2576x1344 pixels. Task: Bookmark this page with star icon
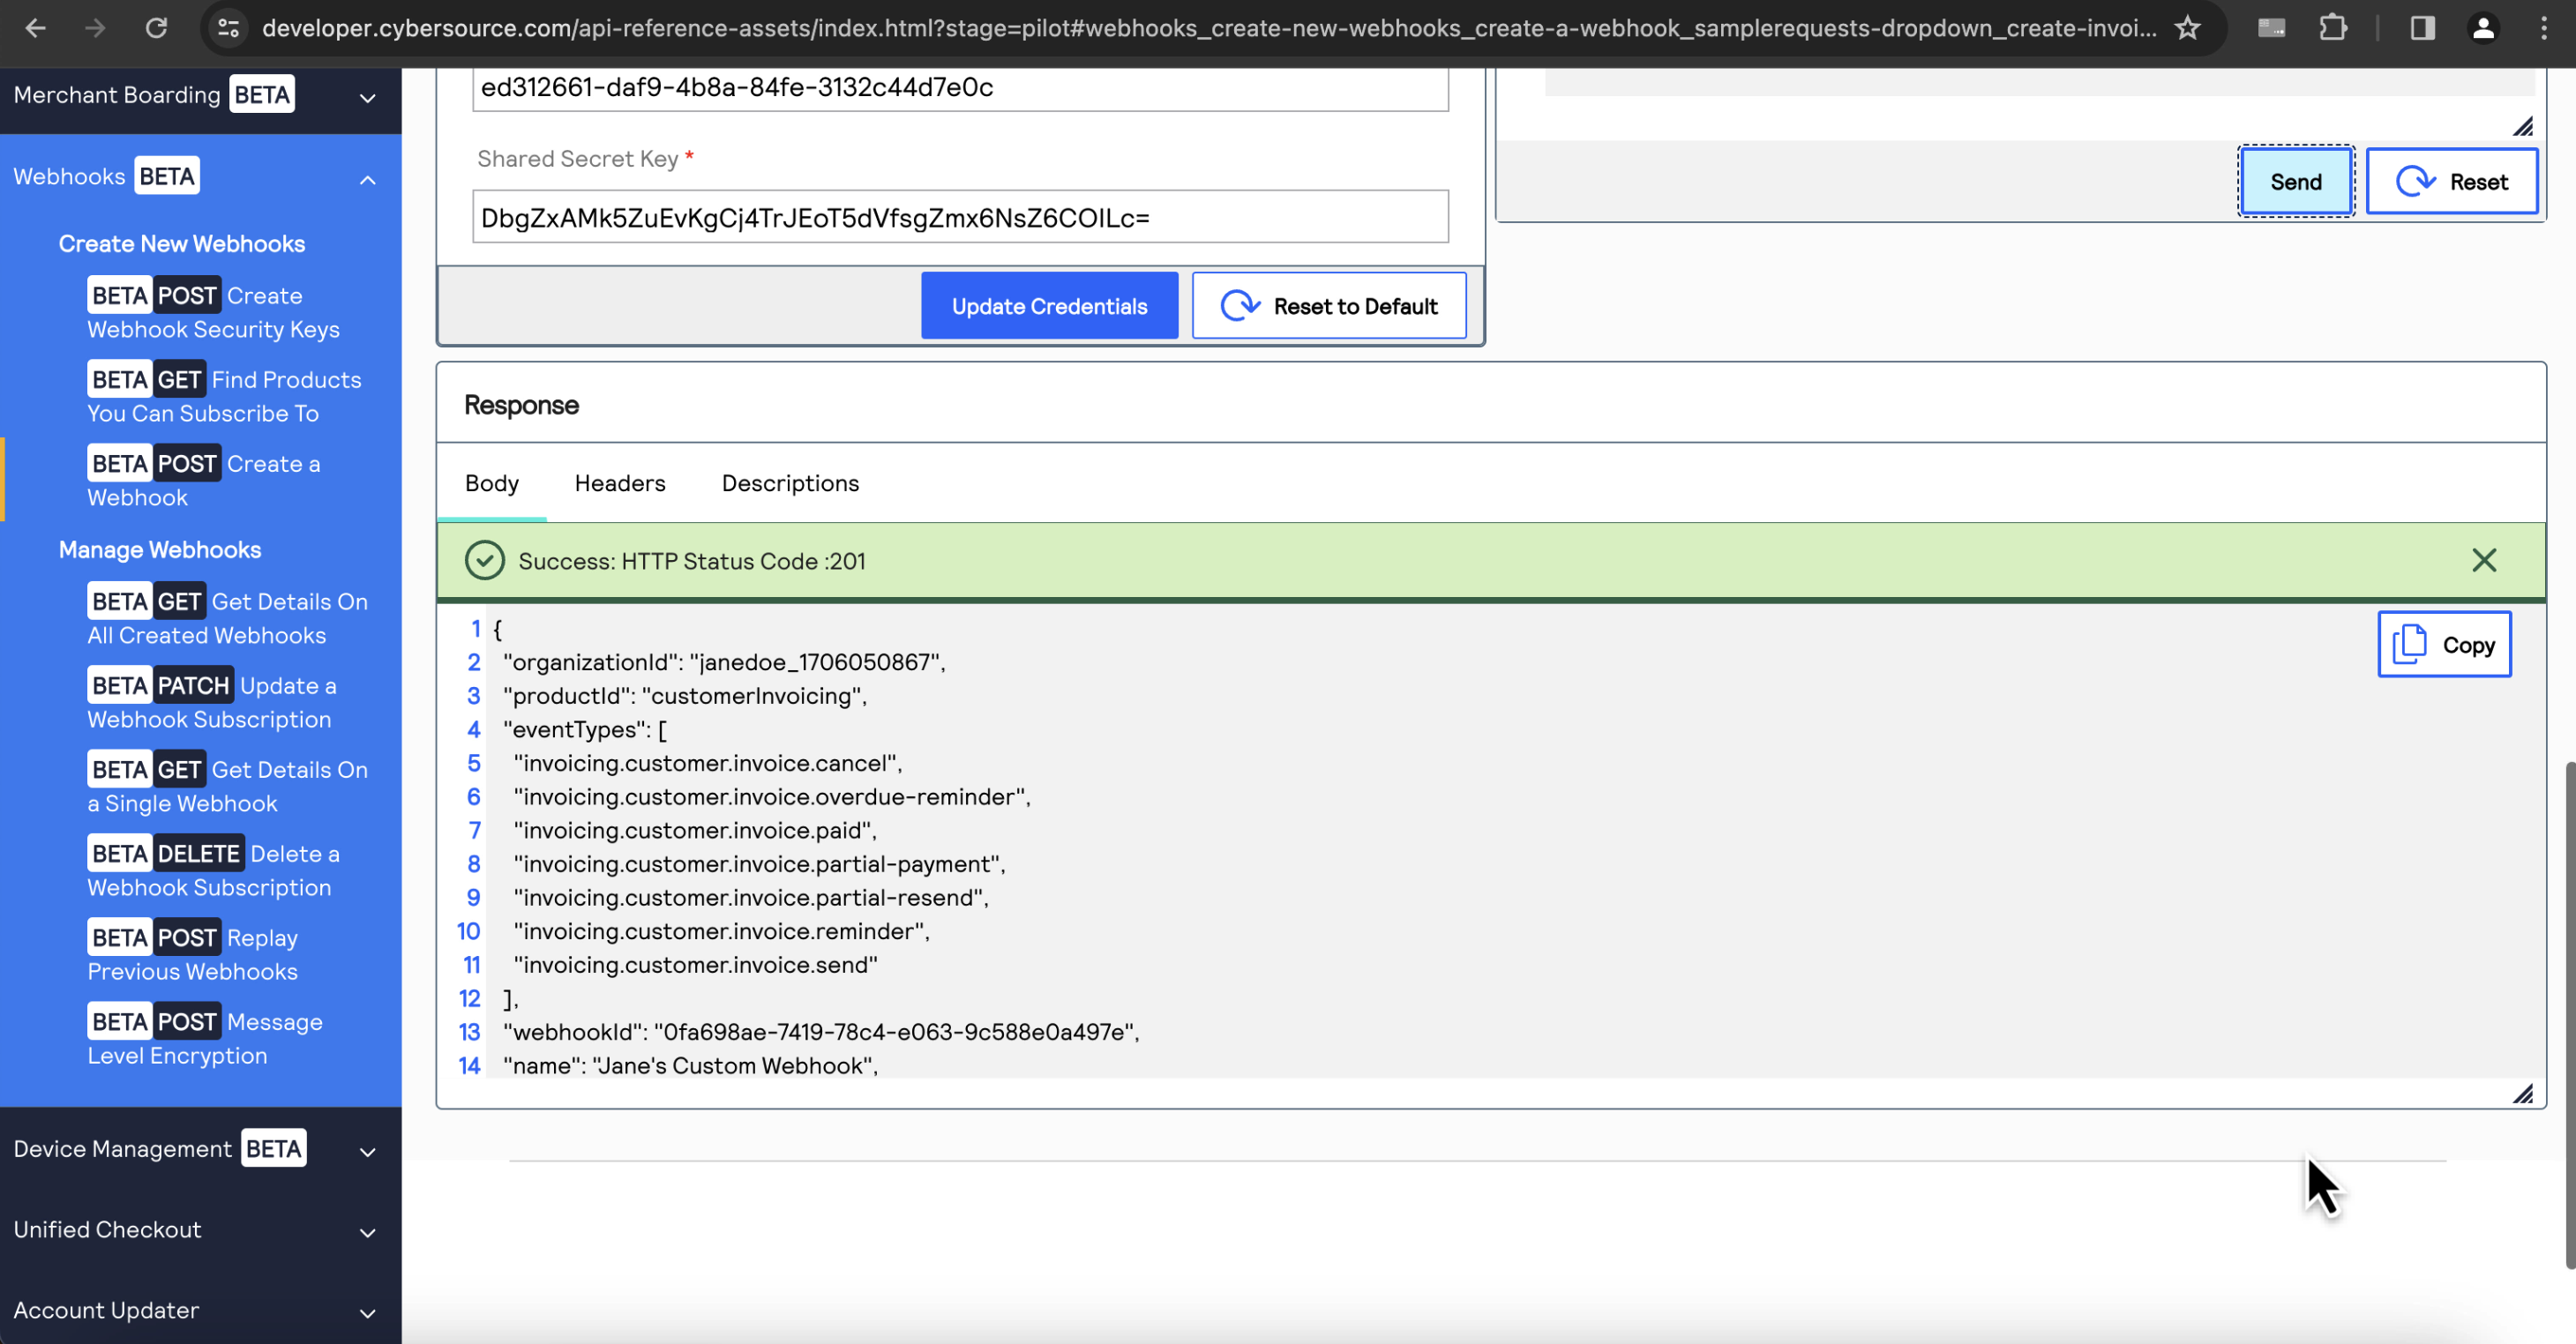(2188, 28)
